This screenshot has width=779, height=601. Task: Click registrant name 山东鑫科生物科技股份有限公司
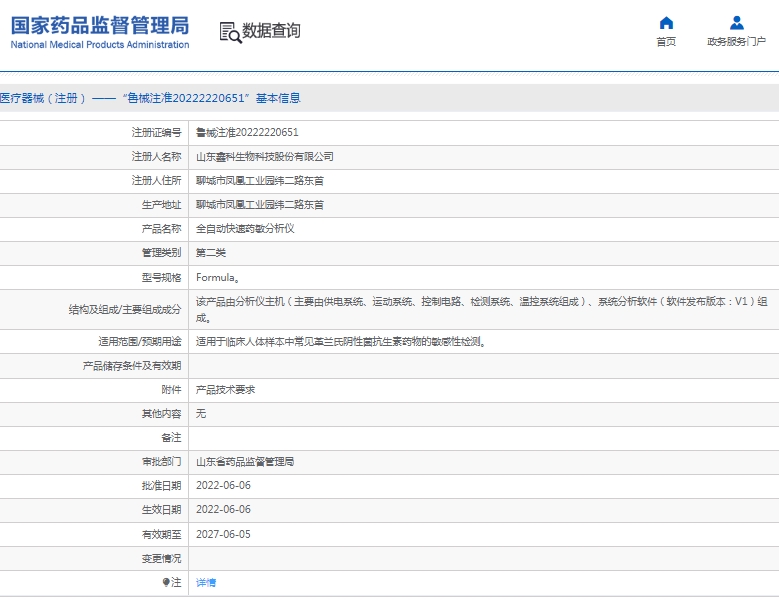coord(264,156)
